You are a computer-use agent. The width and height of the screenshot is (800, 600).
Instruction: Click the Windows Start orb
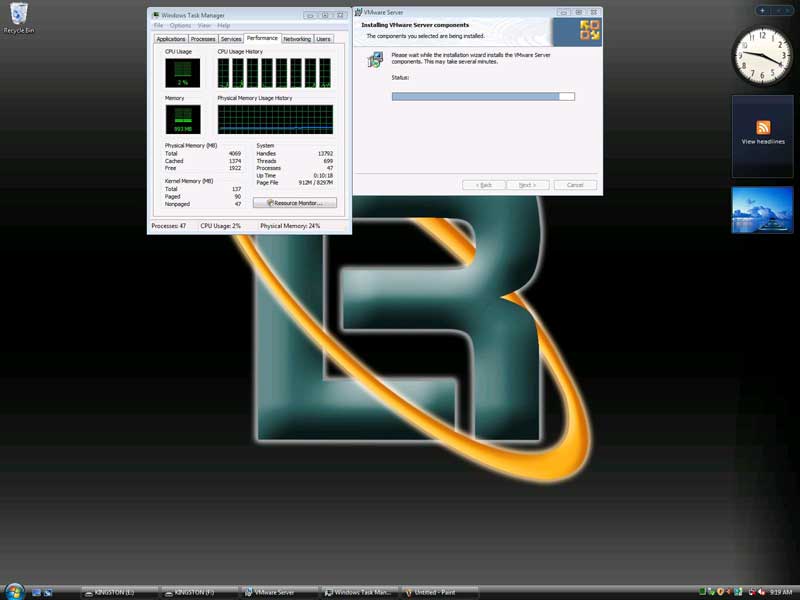point(14,591)
